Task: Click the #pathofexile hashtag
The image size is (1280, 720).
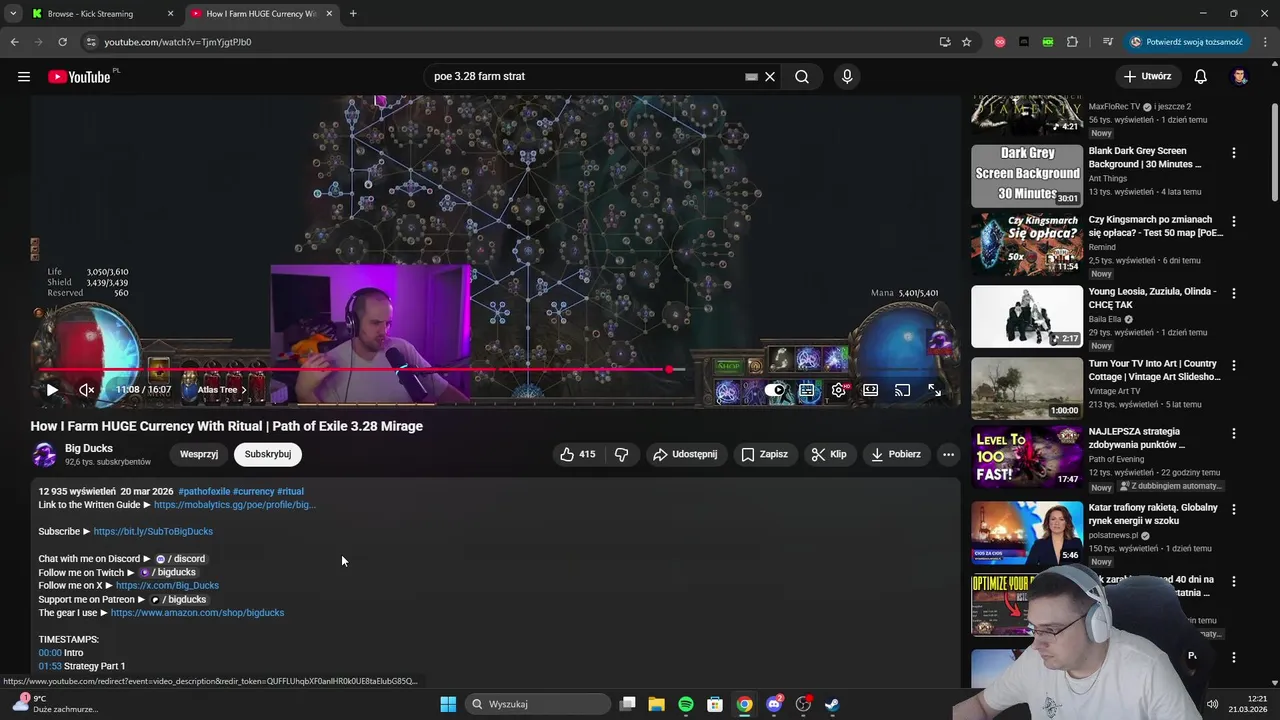Action: point(204,492)
